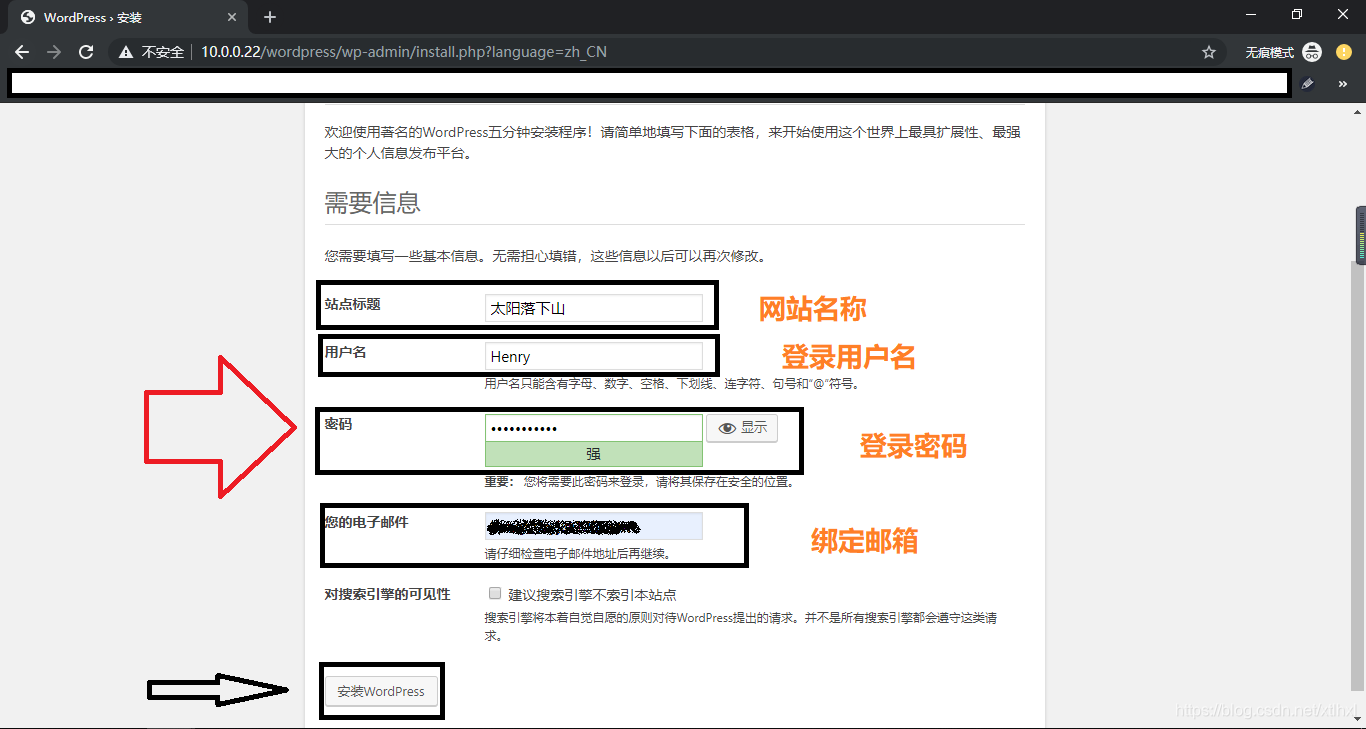The image size is (1366, 729).
Task: Click the 站点标题 field label
Action: (x=353, y=304)
